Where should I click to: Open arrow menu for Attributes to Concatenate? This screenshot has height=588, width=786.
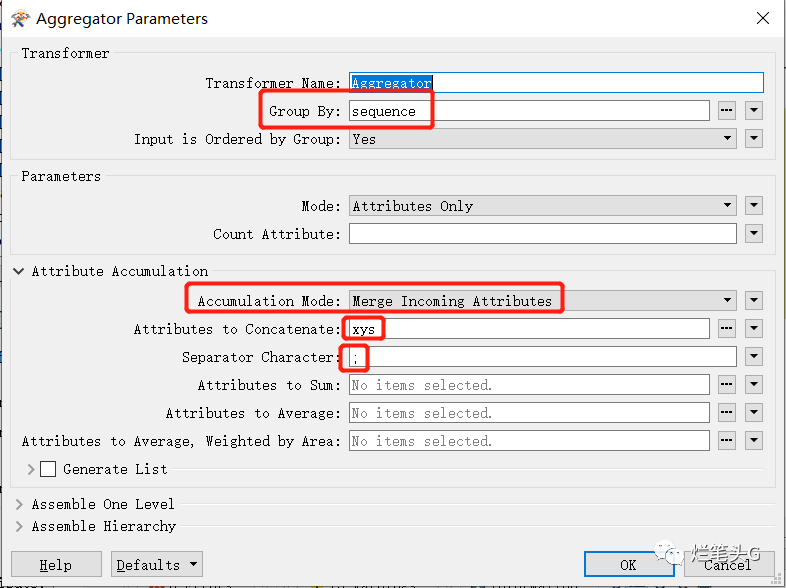point(754,329)
